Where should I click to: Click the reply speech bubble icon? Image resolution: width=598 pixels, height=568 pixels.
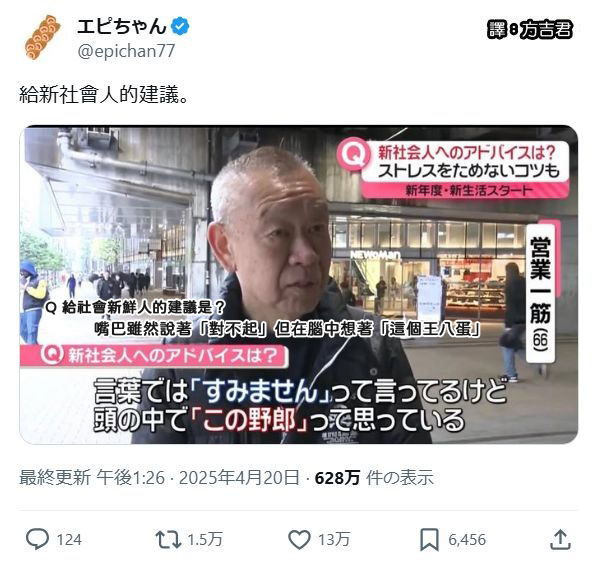pyautogui.click(x=37, y=539)
